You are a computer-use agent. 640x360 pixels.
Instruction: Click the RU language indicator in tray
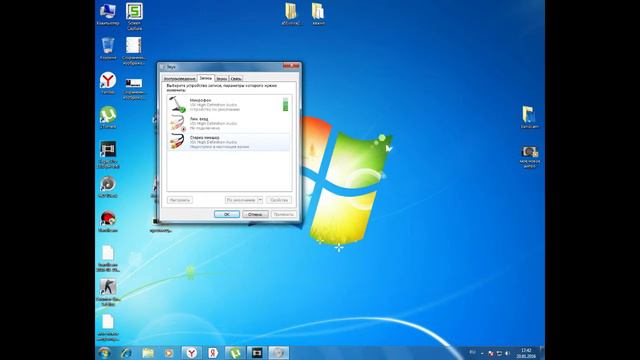point(473,352)
